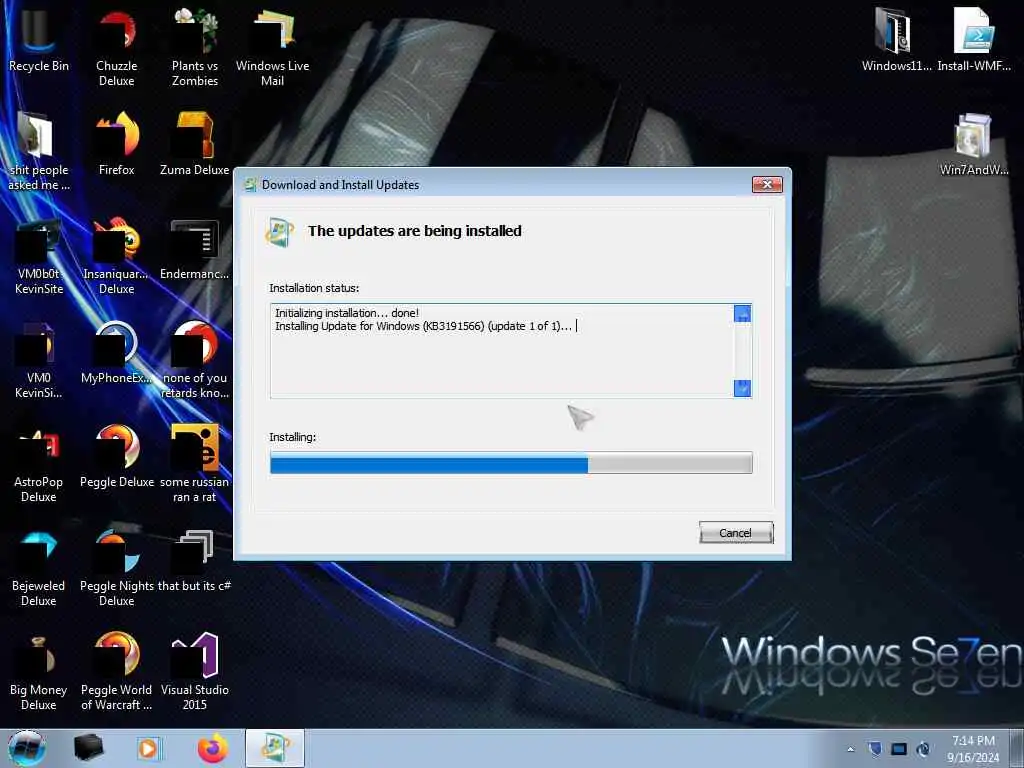Select the Plants vs Zombies icon
Image resolution: width=1024 pixels, height=768 pixels.
(x=195, y=47)
